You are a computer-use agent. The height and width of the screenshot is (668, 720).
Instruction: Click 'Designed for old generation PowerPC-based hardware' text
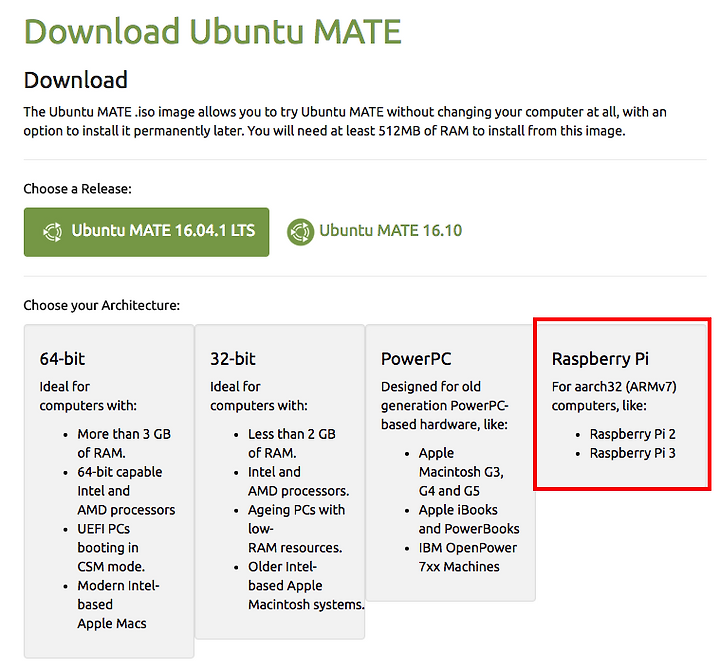[x=444, y=405]
